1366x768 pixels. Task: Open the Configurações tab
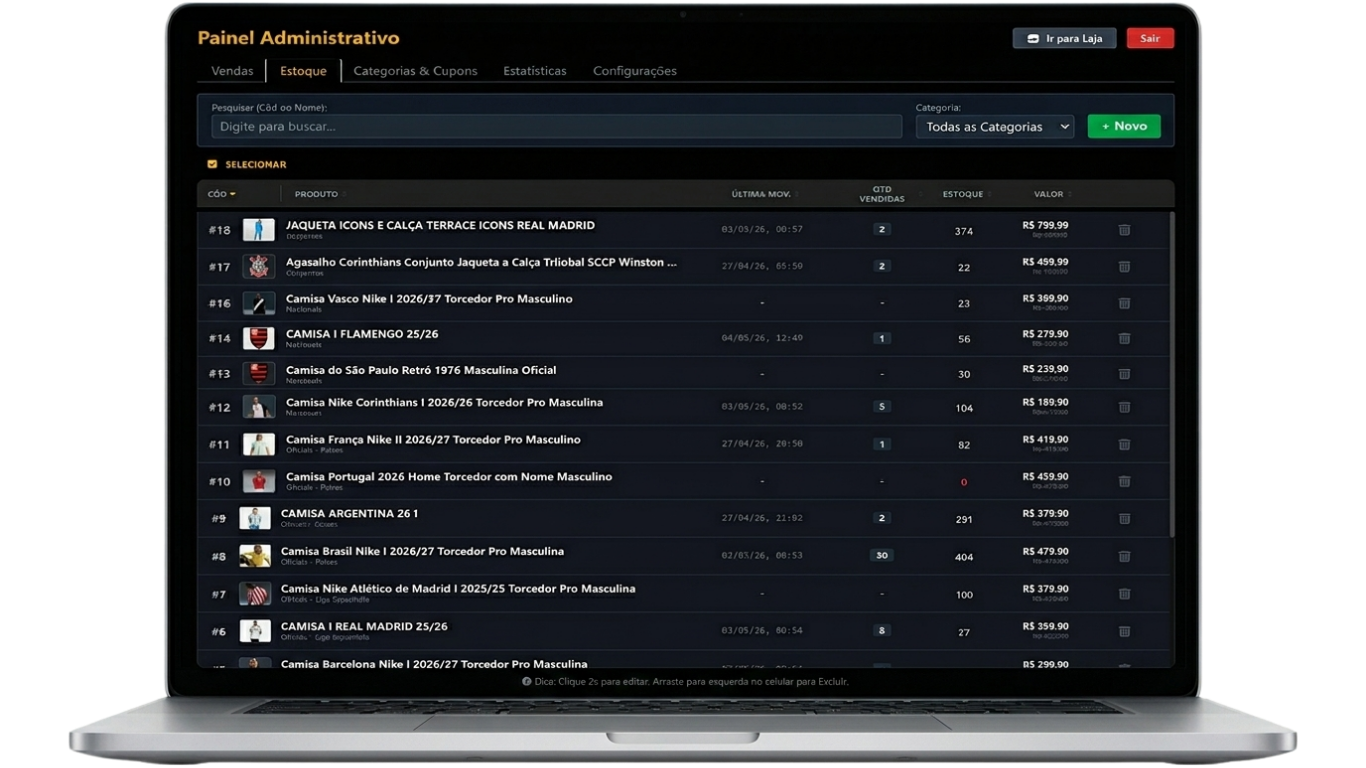click(x=635, y=71)
